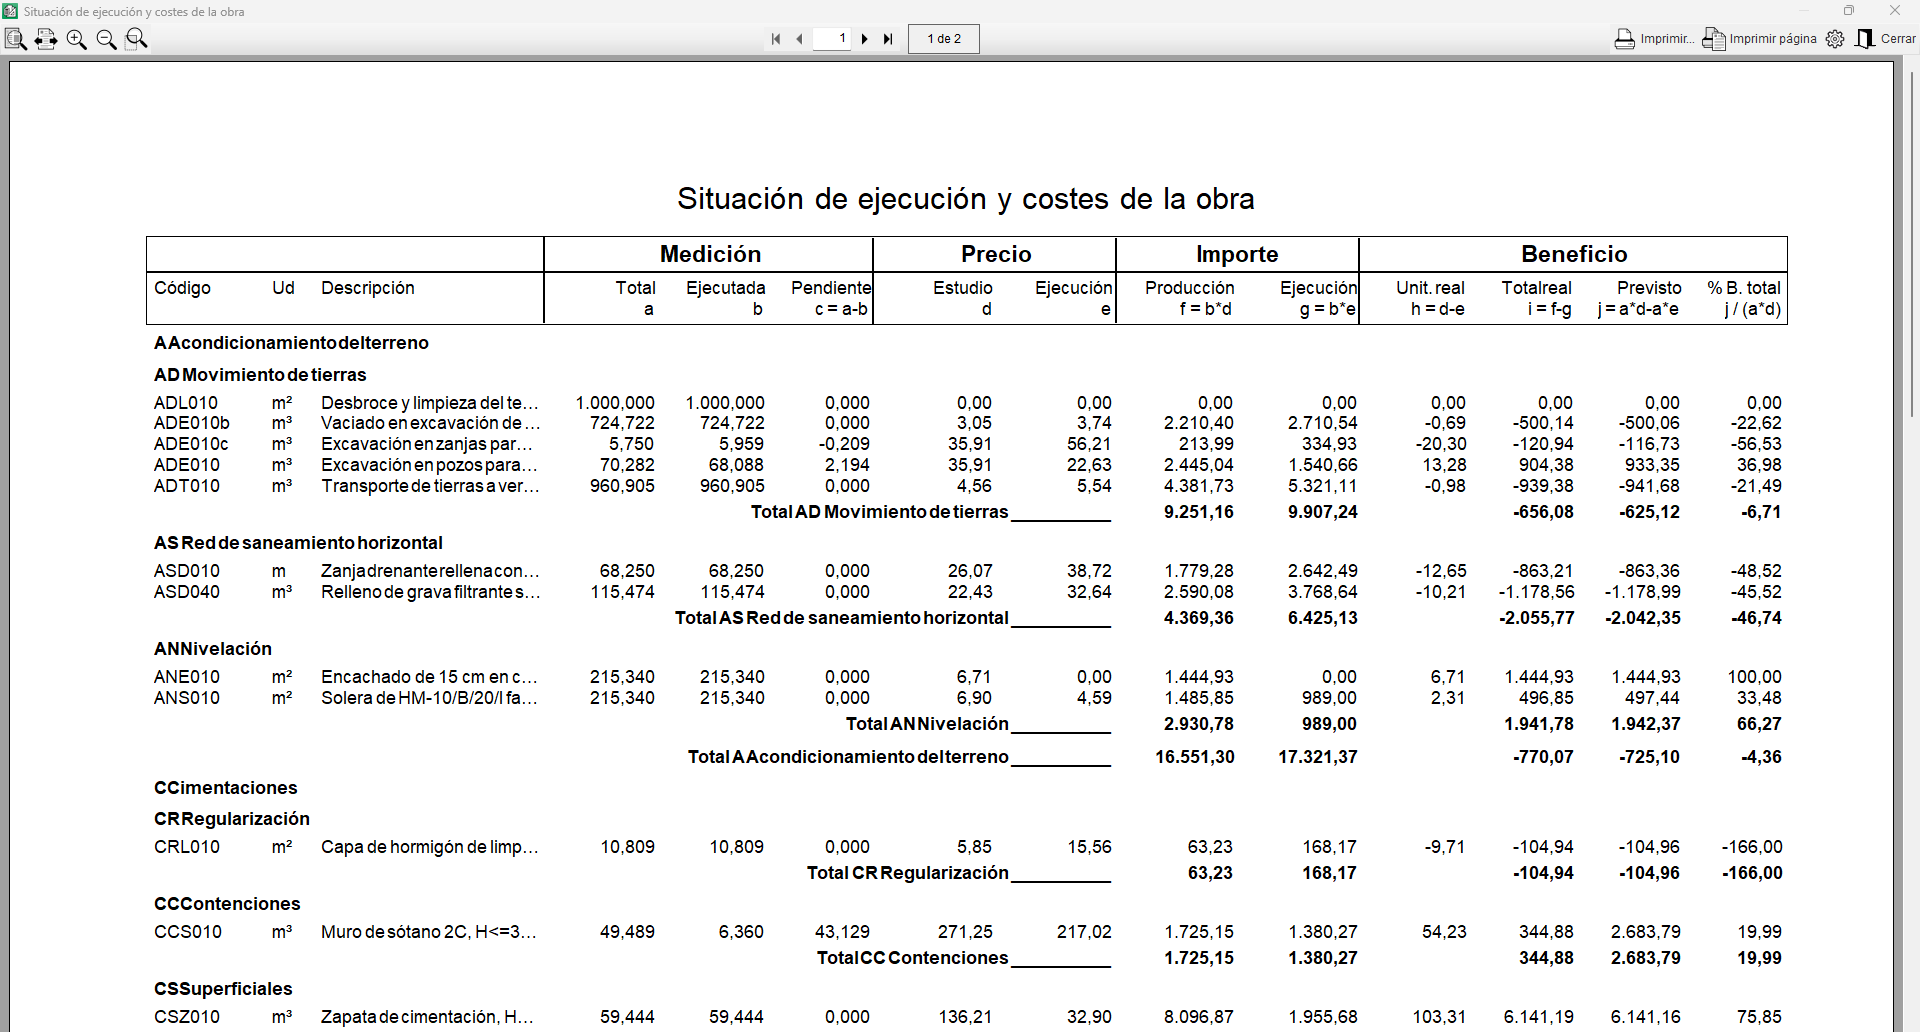Click the 'Solera de HM-10/B/20/I' description

click(429, 698)
